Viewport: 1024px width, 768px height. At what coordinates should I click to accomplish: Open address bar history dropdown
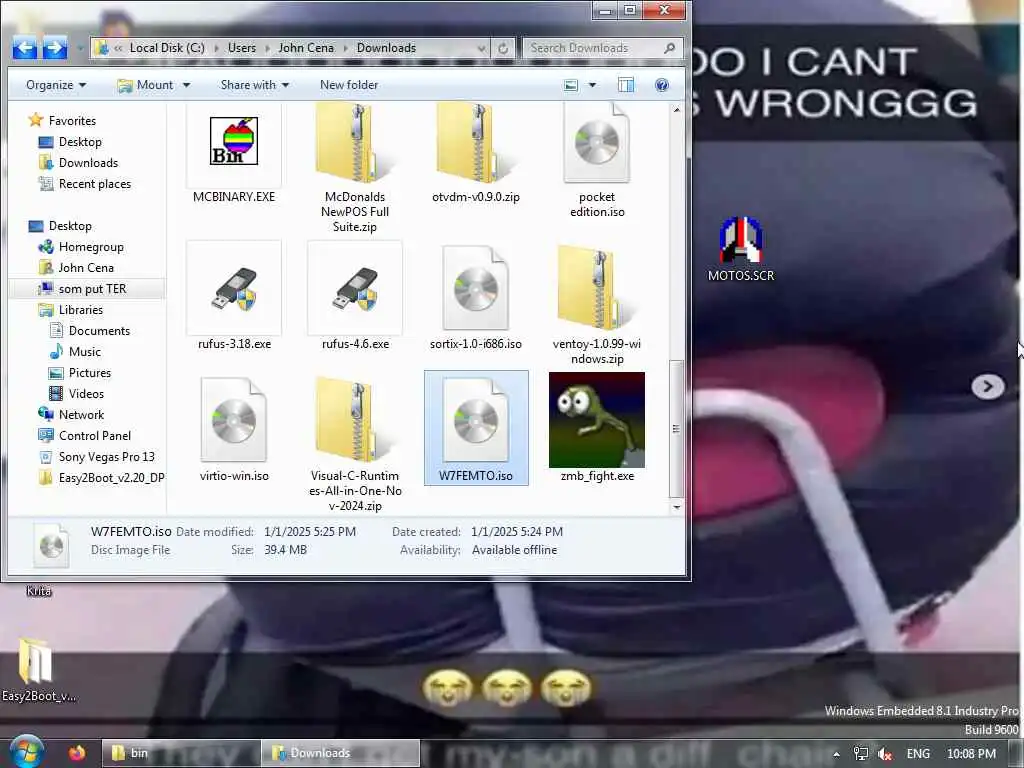point(482,48)
